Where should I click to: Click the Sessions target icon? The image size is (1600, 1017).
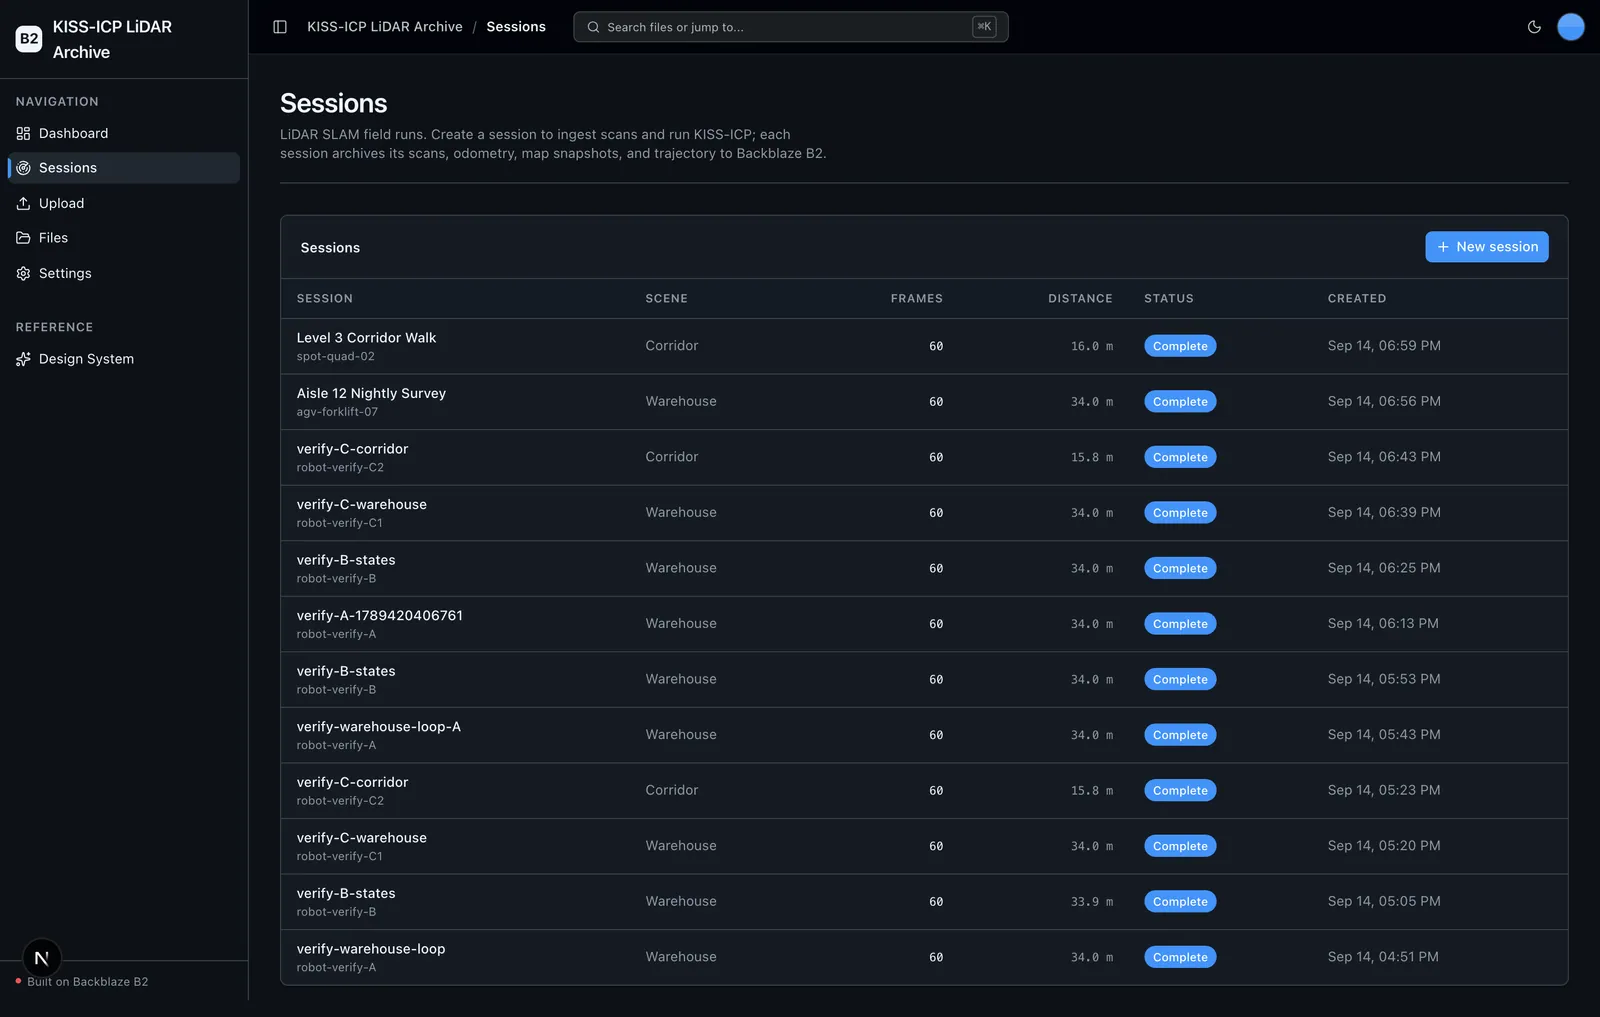23,168
